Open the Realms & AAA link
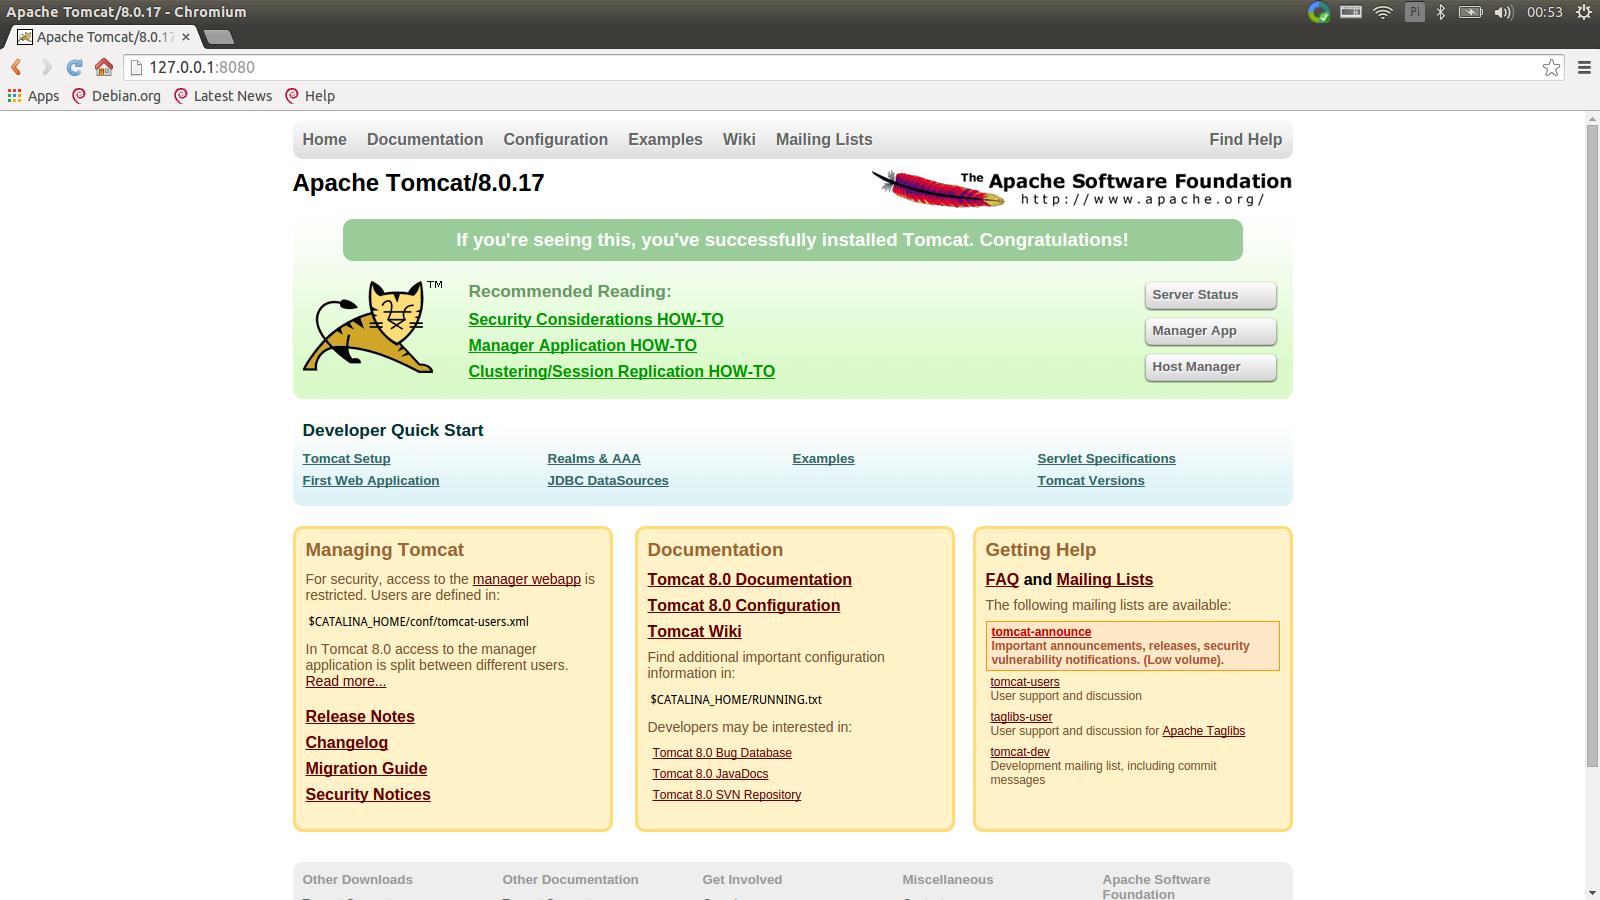 (x=594, y=459)
